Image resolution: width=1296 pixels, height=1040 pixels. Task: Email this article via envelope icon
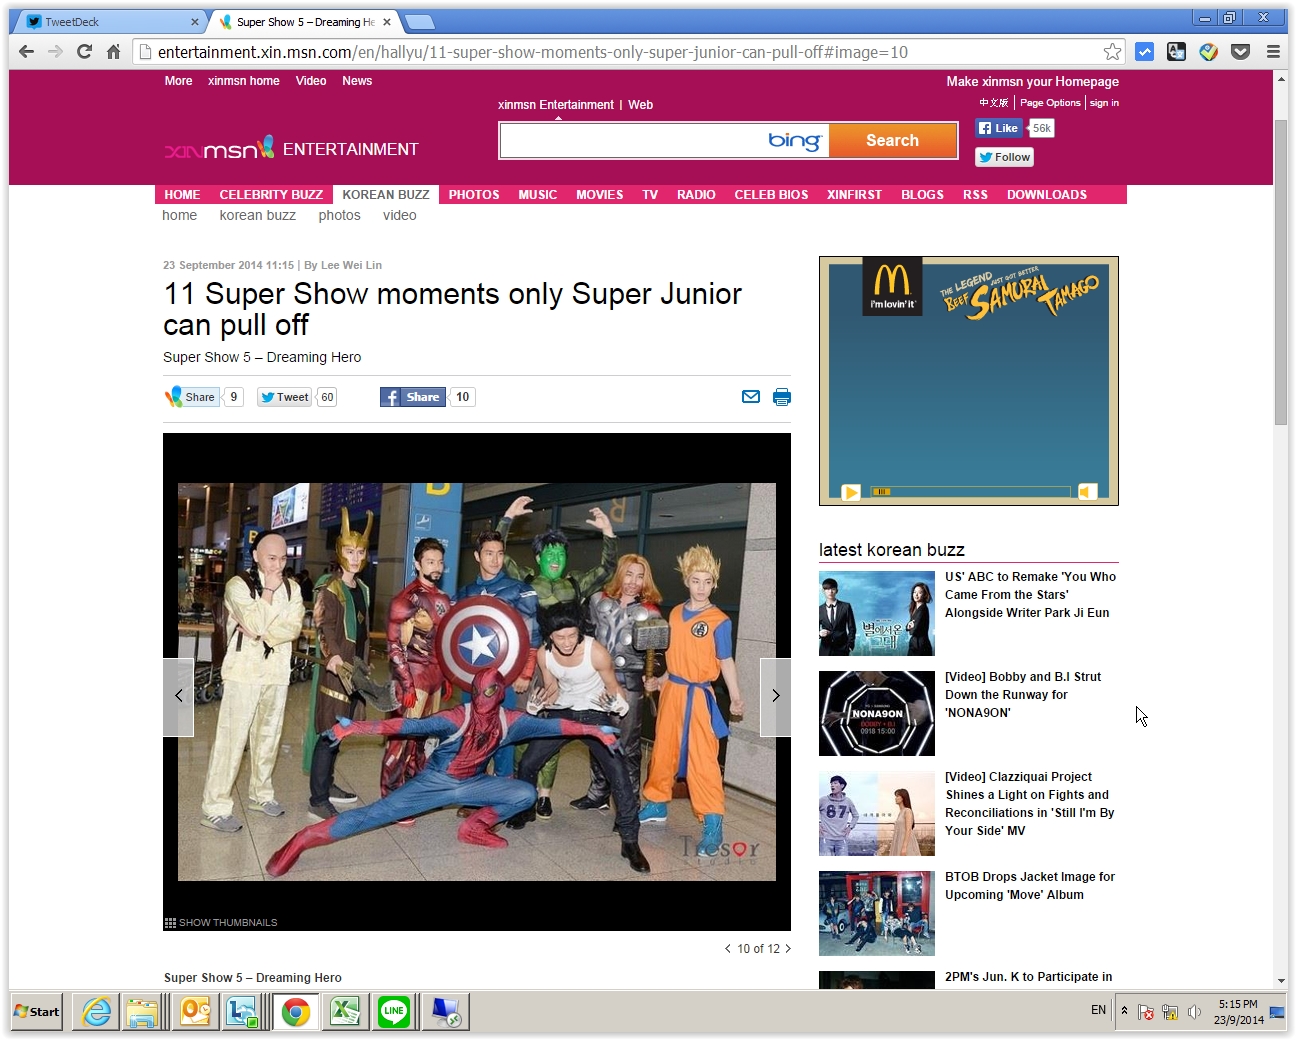click(x=751, y=397)
